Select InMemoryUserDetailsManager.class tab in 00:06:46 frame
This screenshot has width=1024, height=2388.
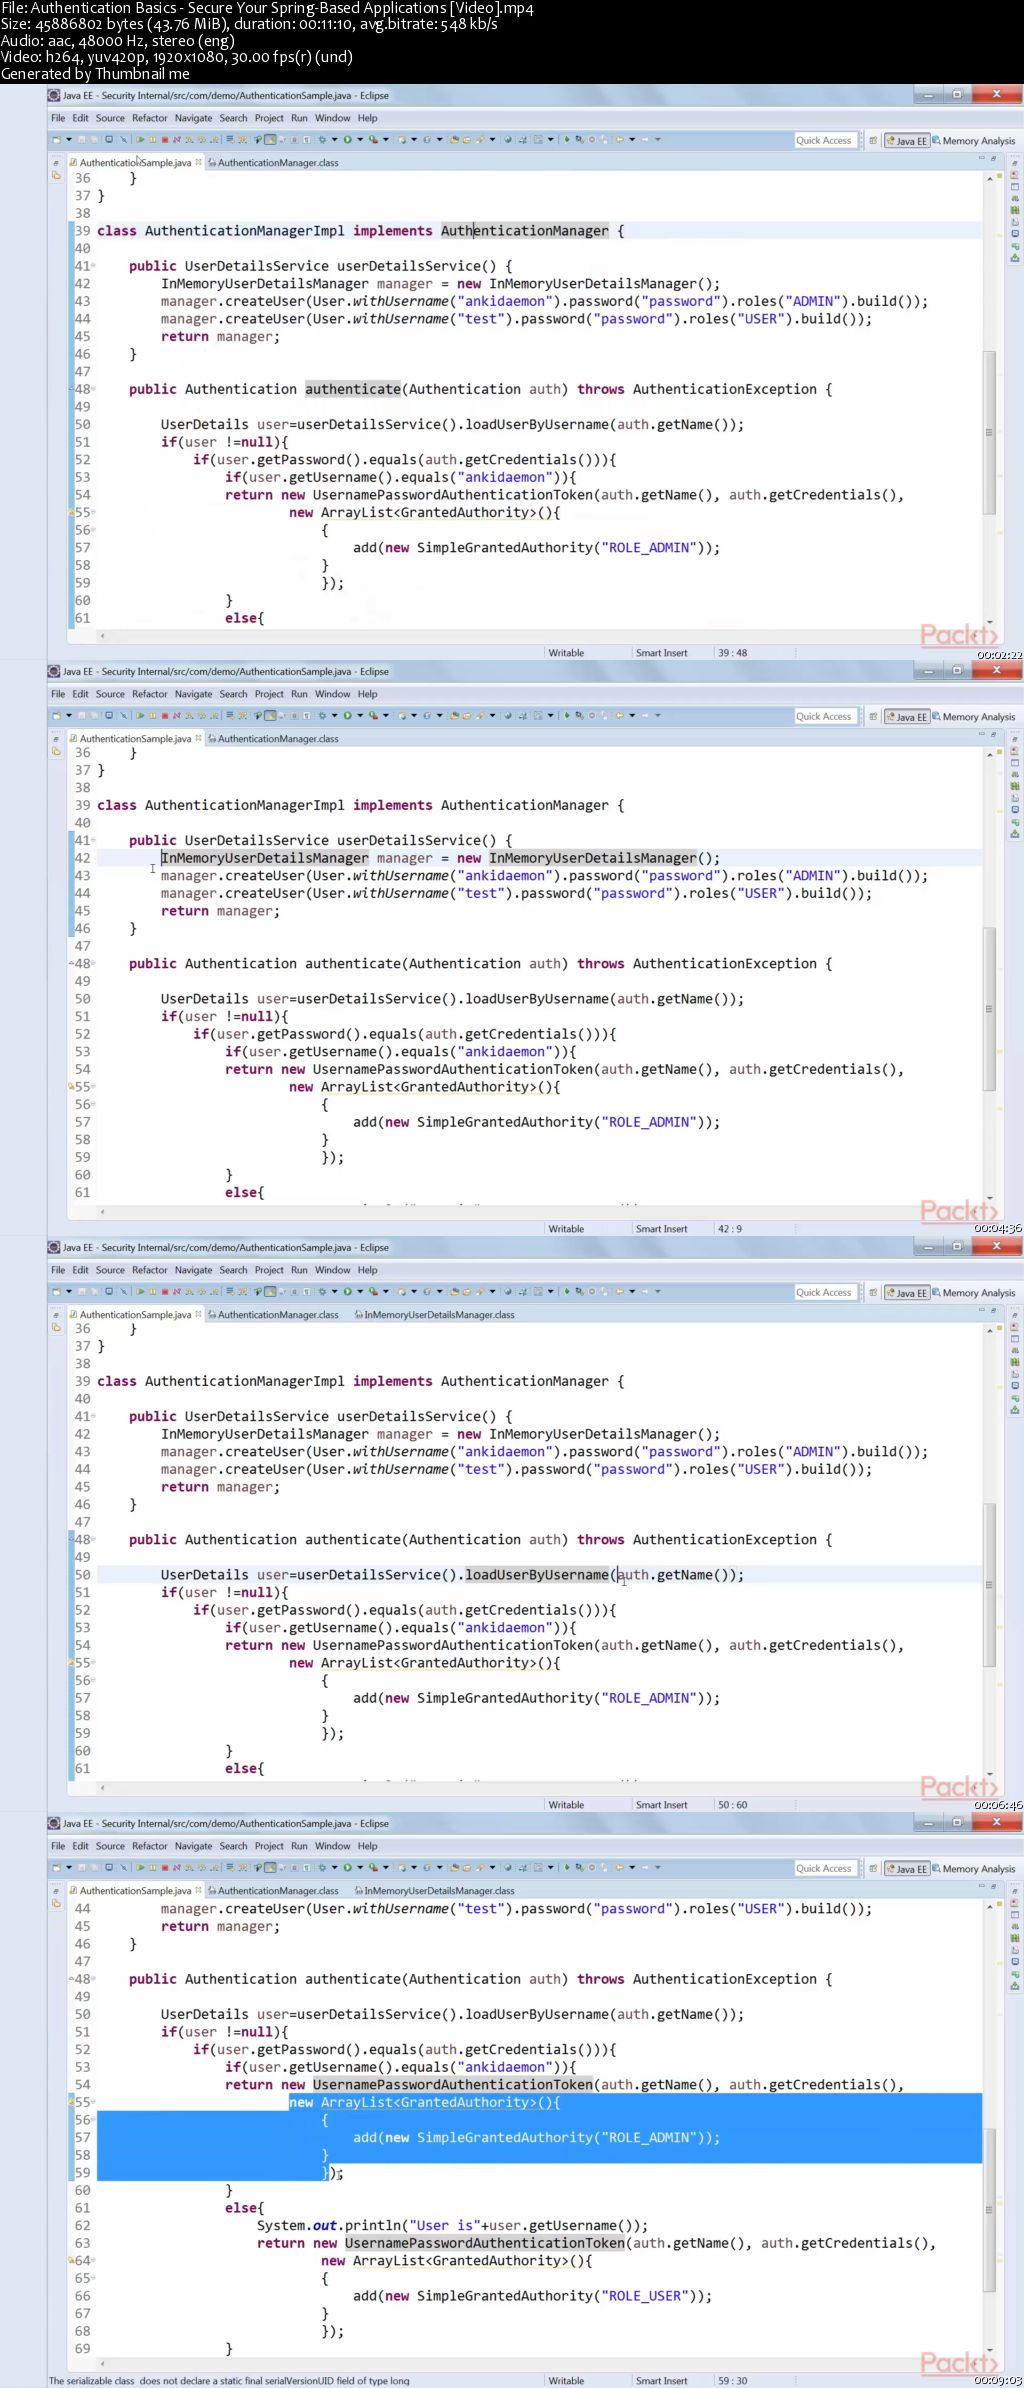[435, 1315]
